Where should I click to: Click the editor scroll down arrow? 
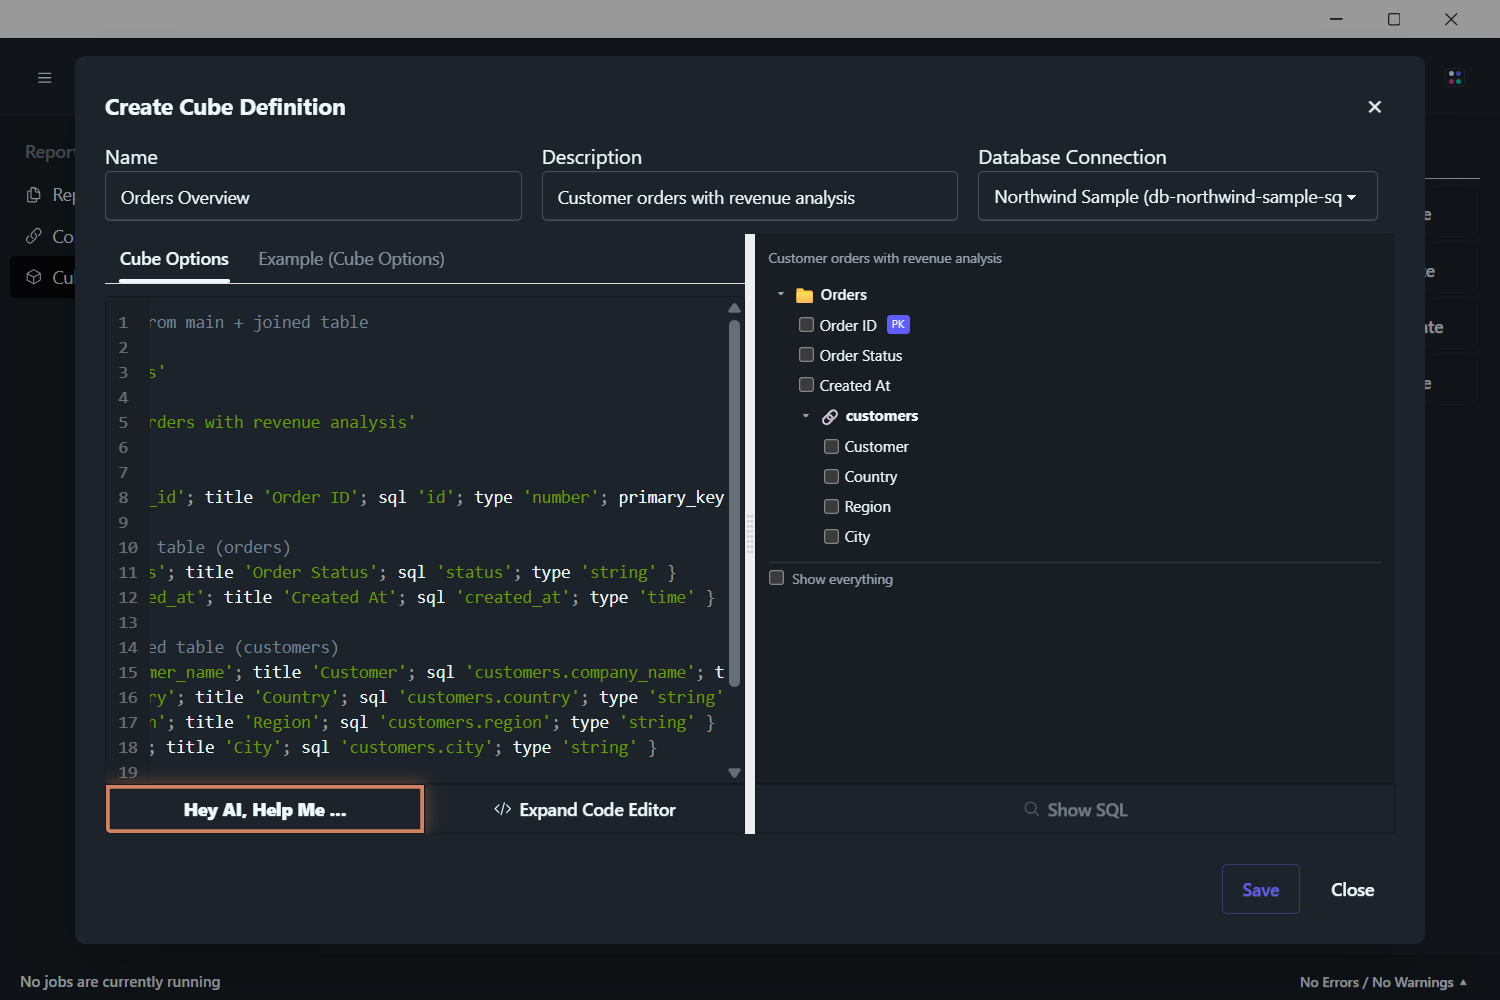(734, 773)
